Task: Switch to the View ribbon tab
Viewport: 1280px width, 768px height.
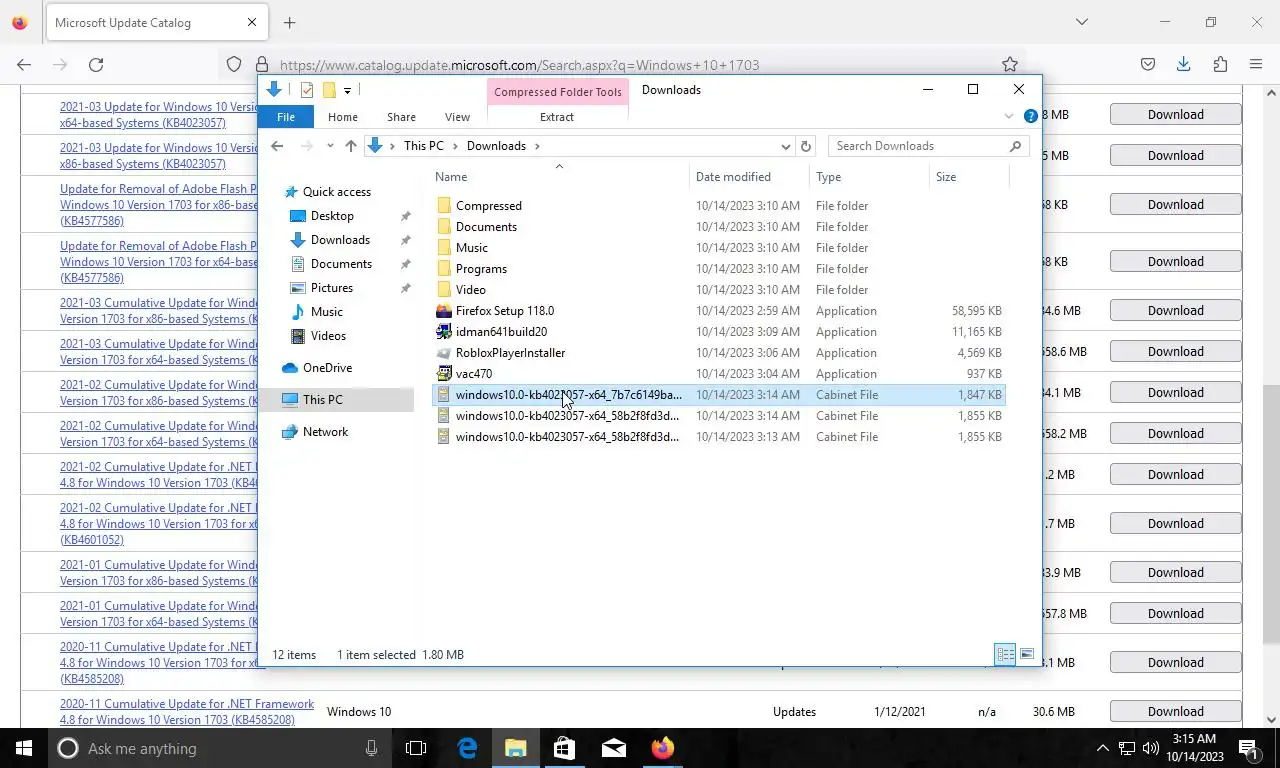Action: [x=457, y=117]
